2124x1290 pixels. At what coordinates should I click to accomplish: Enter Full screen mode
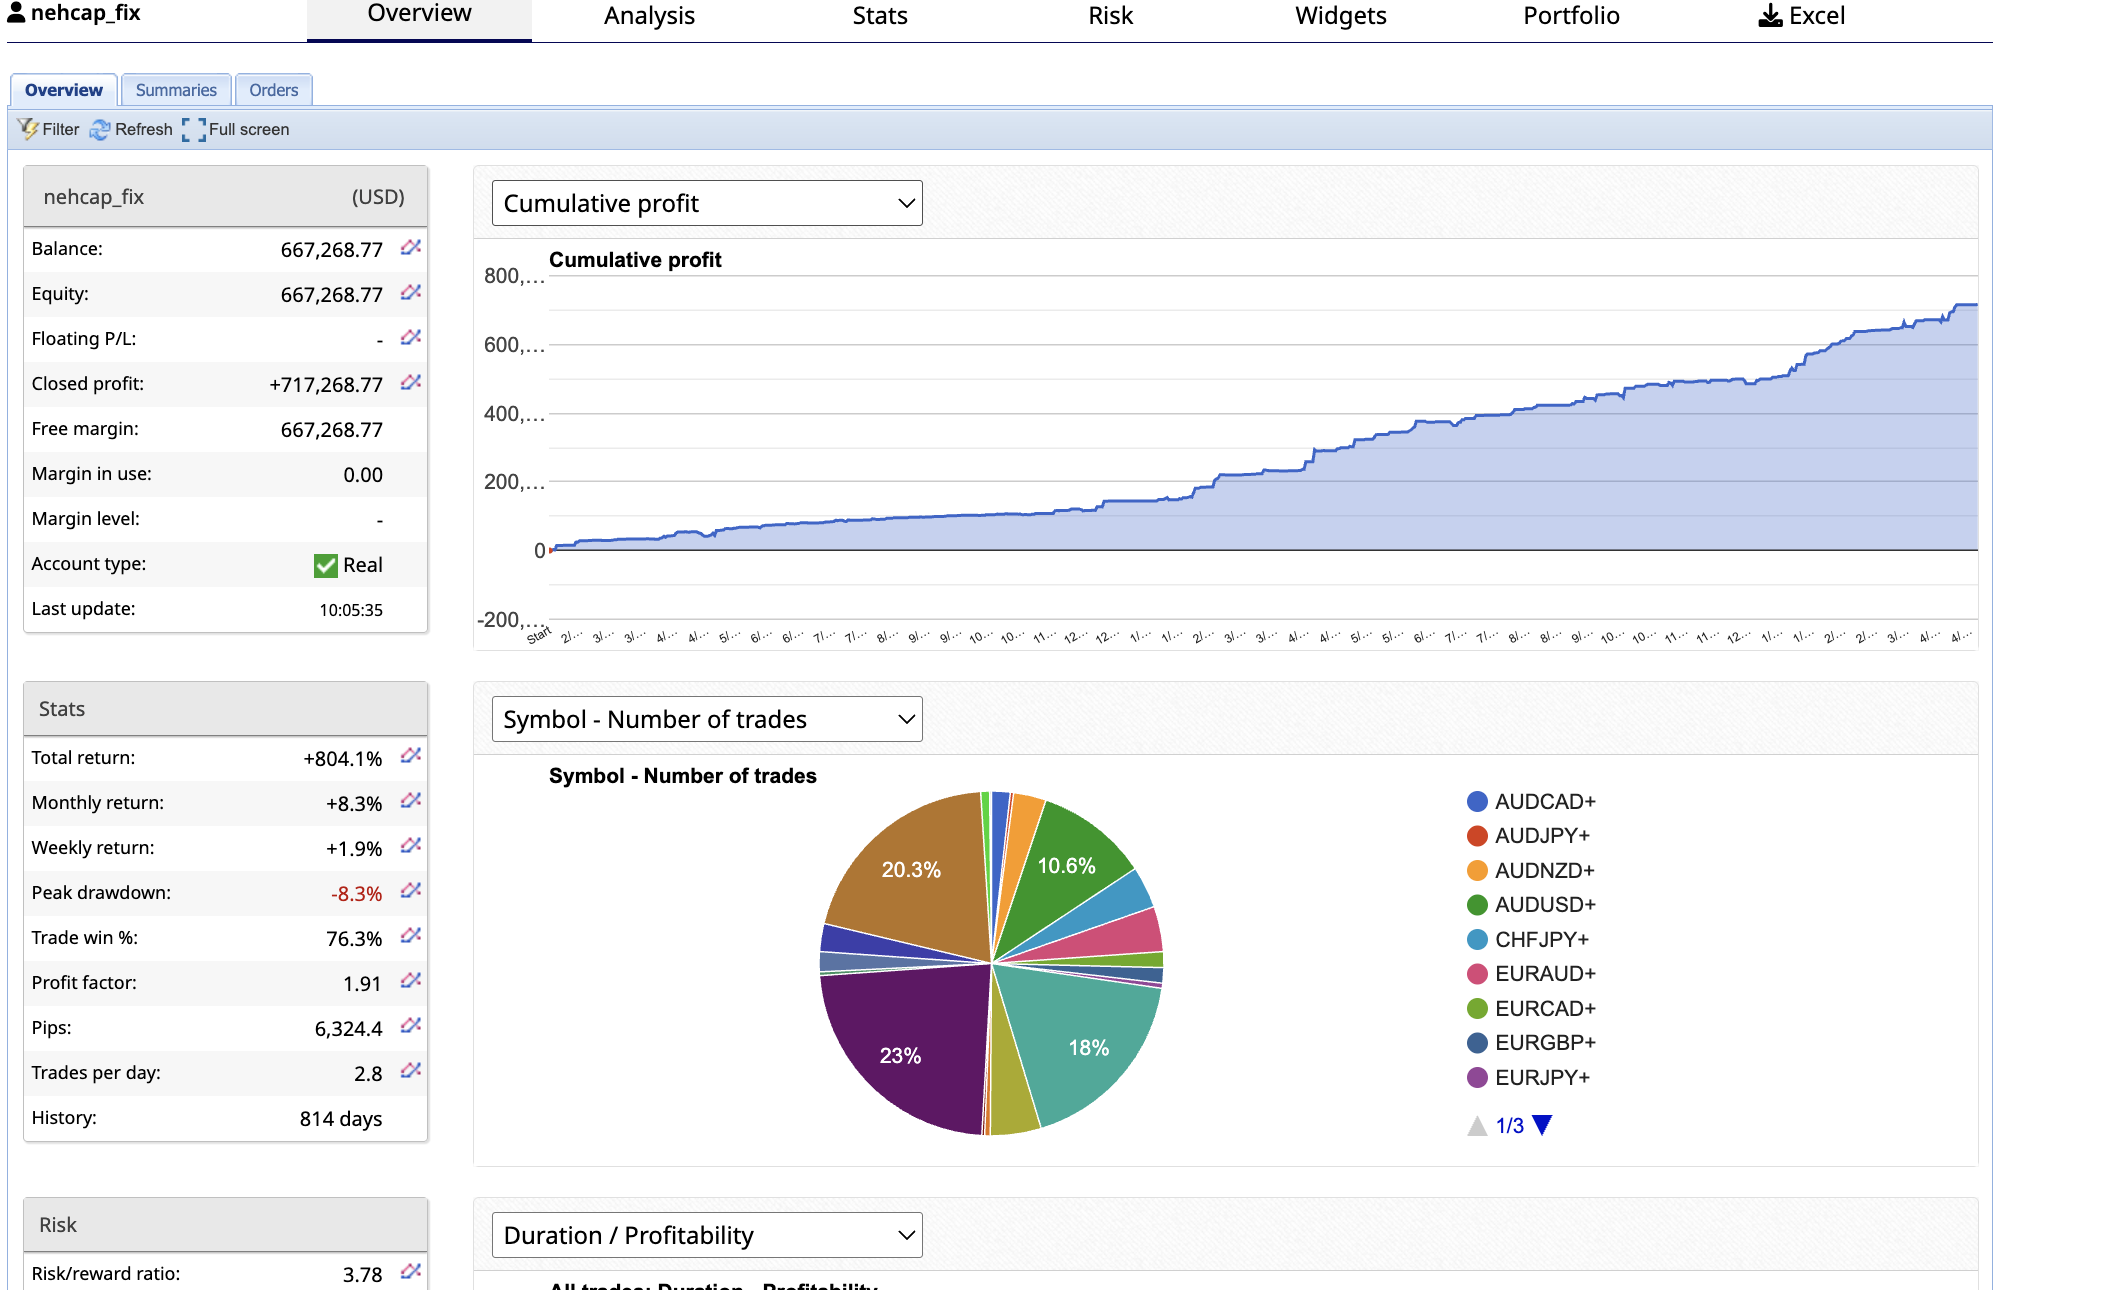[x=236, y=129]
